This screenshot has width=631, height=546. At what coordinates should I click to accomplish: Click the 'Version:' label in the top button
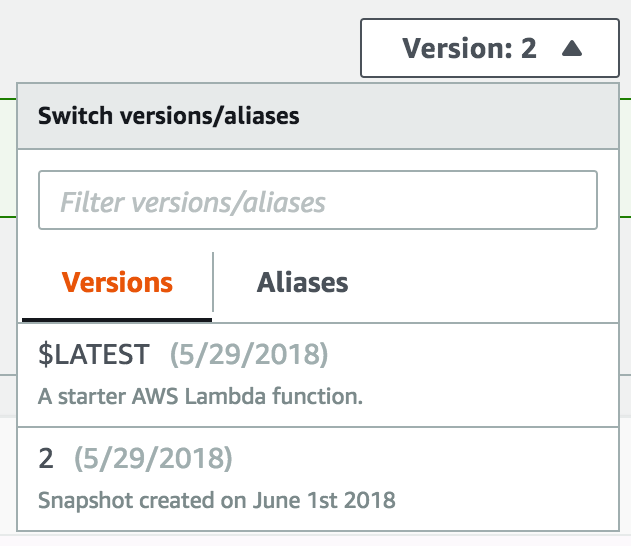tap(458, 48)
